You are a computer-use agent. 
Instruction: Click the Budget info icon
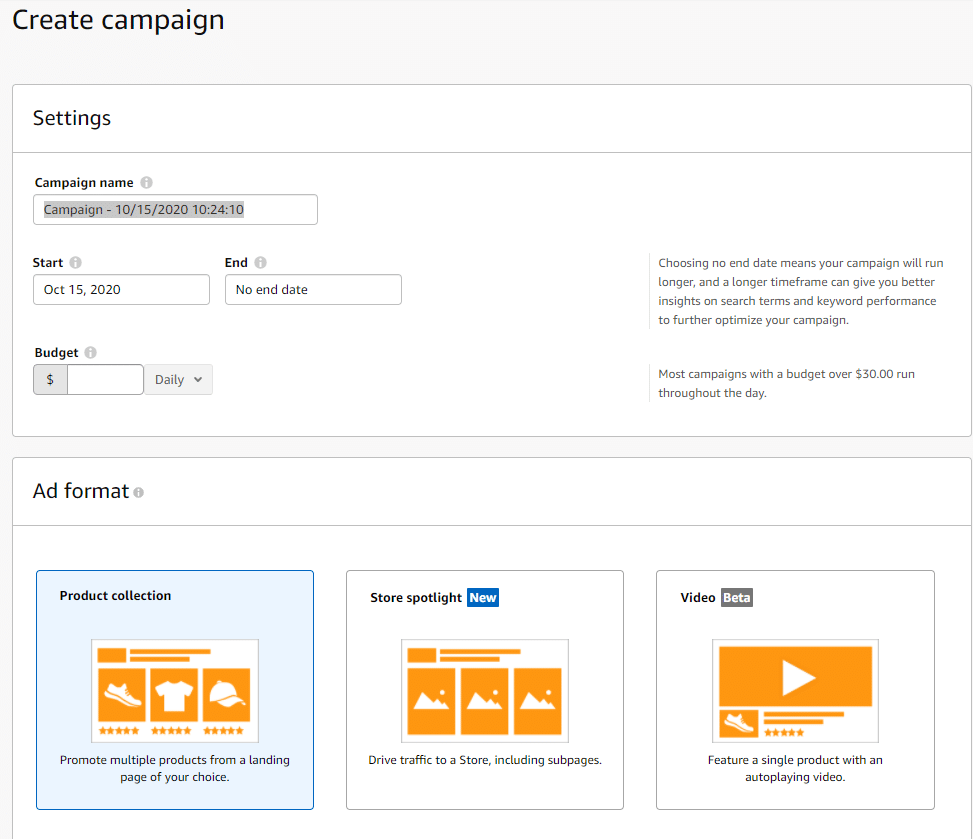coord(91,352)
